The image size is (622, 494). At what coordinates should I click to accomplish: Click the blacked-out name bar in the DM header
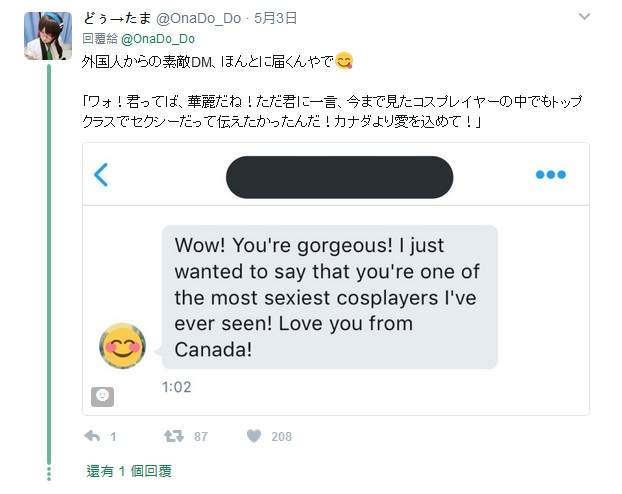pos(339,176)
